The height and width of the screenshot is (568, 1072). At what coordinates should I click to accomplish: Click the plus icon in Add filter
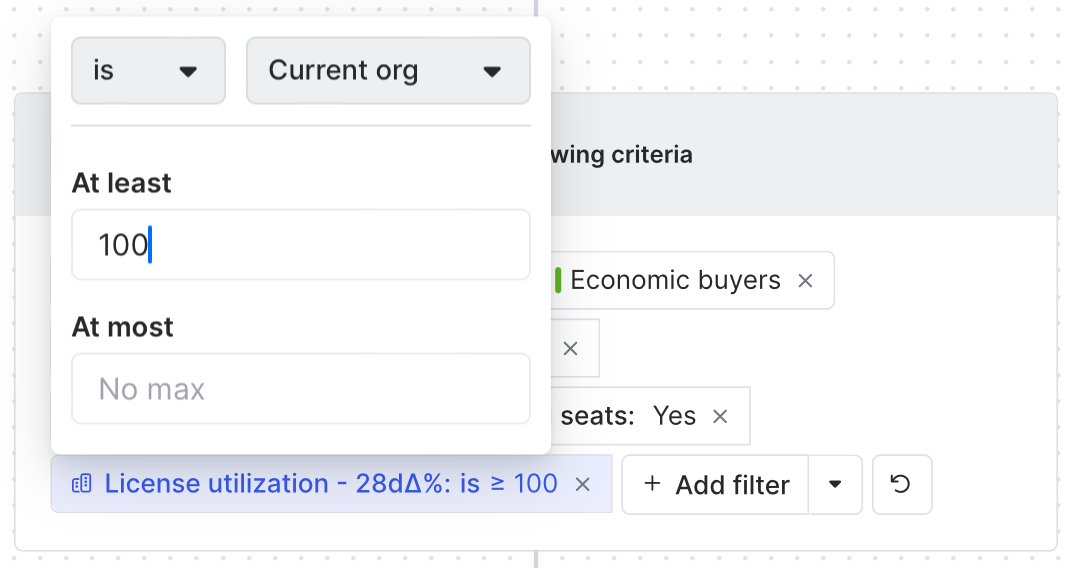pos(652,484)
